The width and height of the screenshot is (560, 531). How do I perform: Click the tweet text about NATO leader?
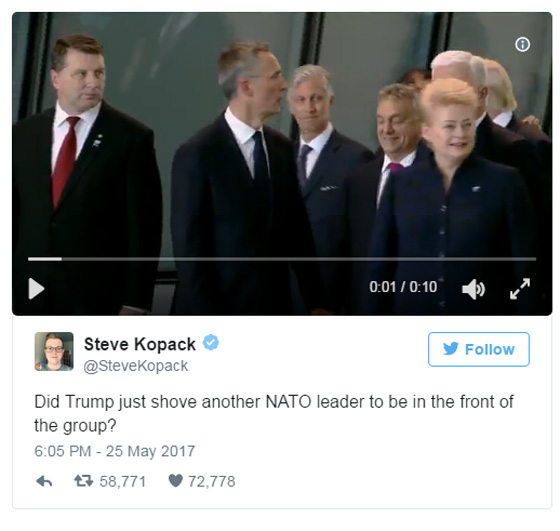[x=274, y=414]
